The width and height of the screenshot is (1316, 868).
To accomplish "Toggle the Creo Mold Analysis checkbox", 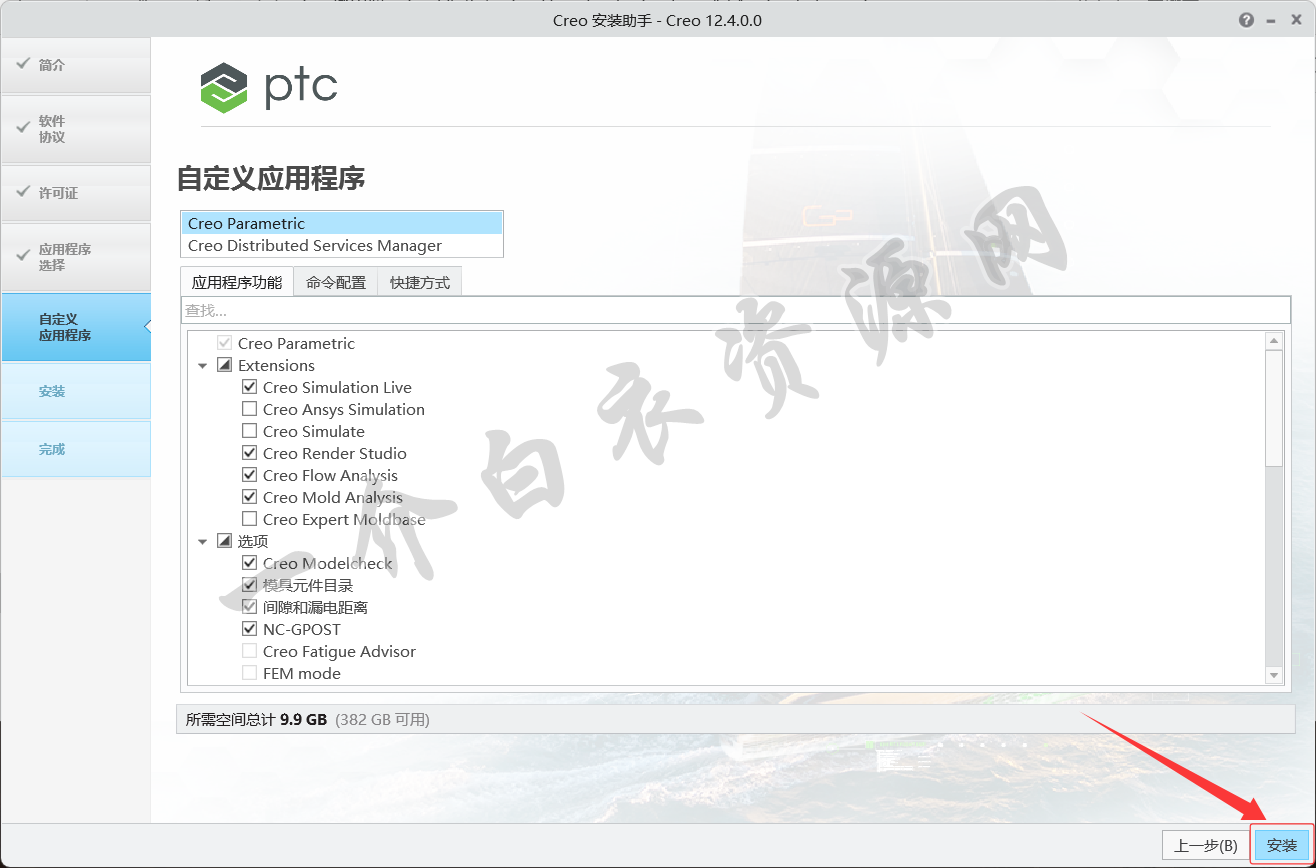I will (x=249, y=497).
